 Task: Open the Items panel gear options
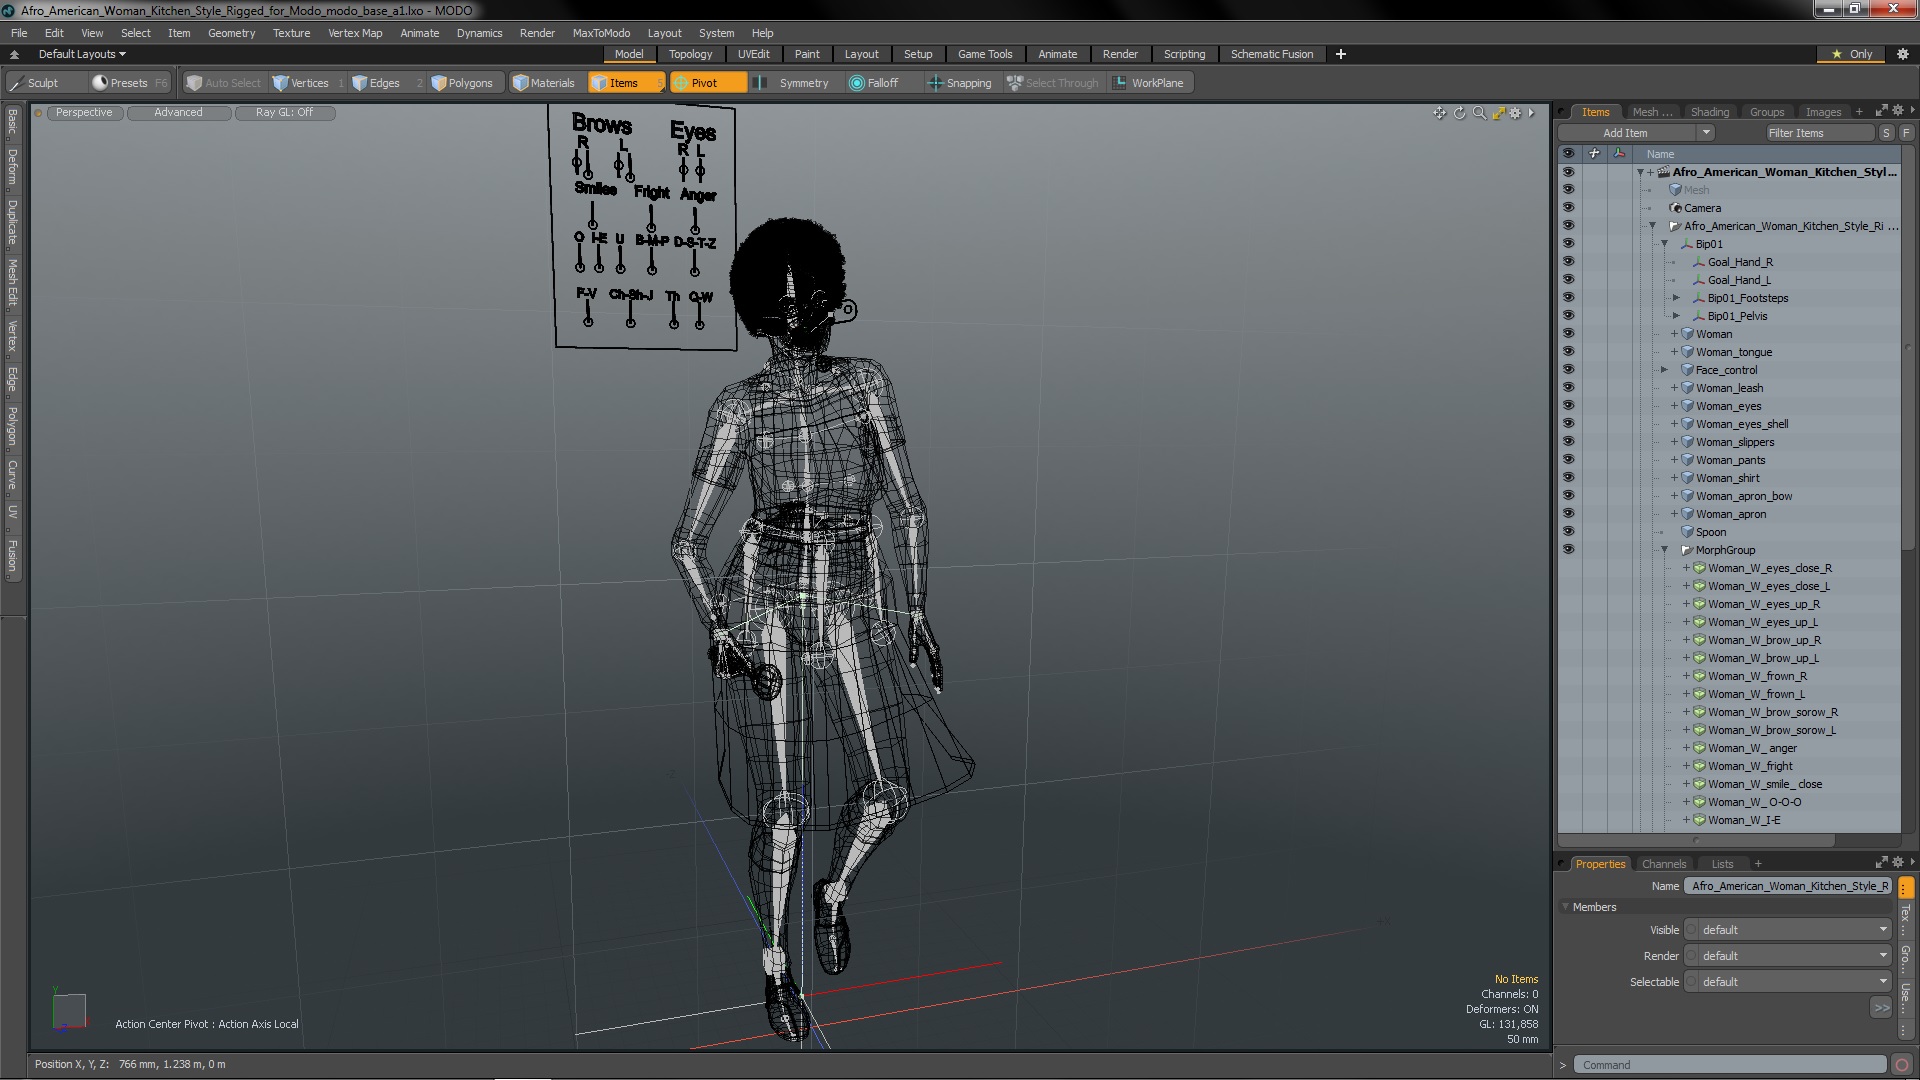click(x=1897, y=110)
